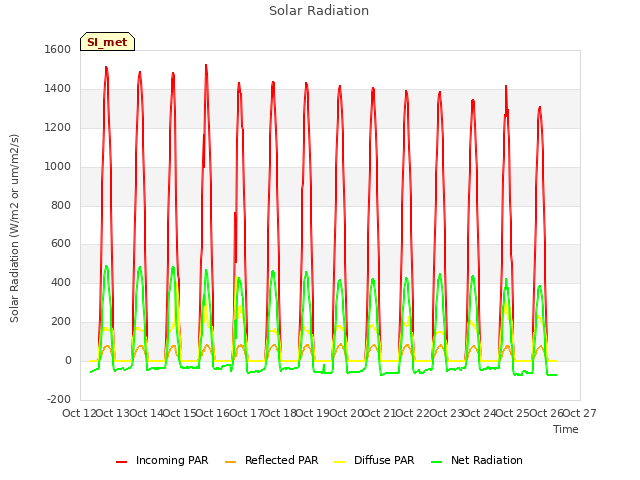Click the highest Incoming PAR peak near Oct 16
This screenshot has width=640, height=480.
206,65
